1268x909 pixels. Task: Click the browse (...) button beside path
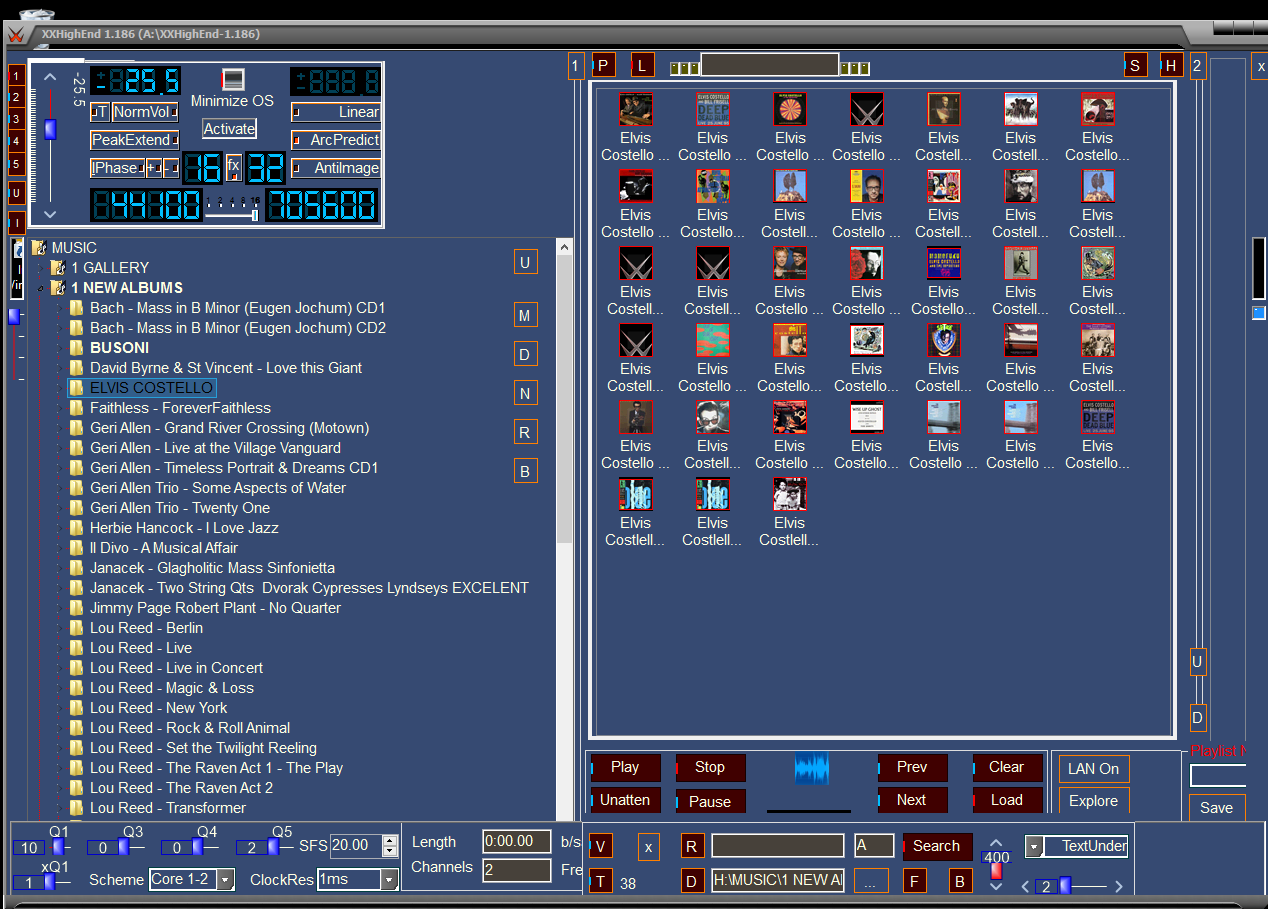[871, 881]
